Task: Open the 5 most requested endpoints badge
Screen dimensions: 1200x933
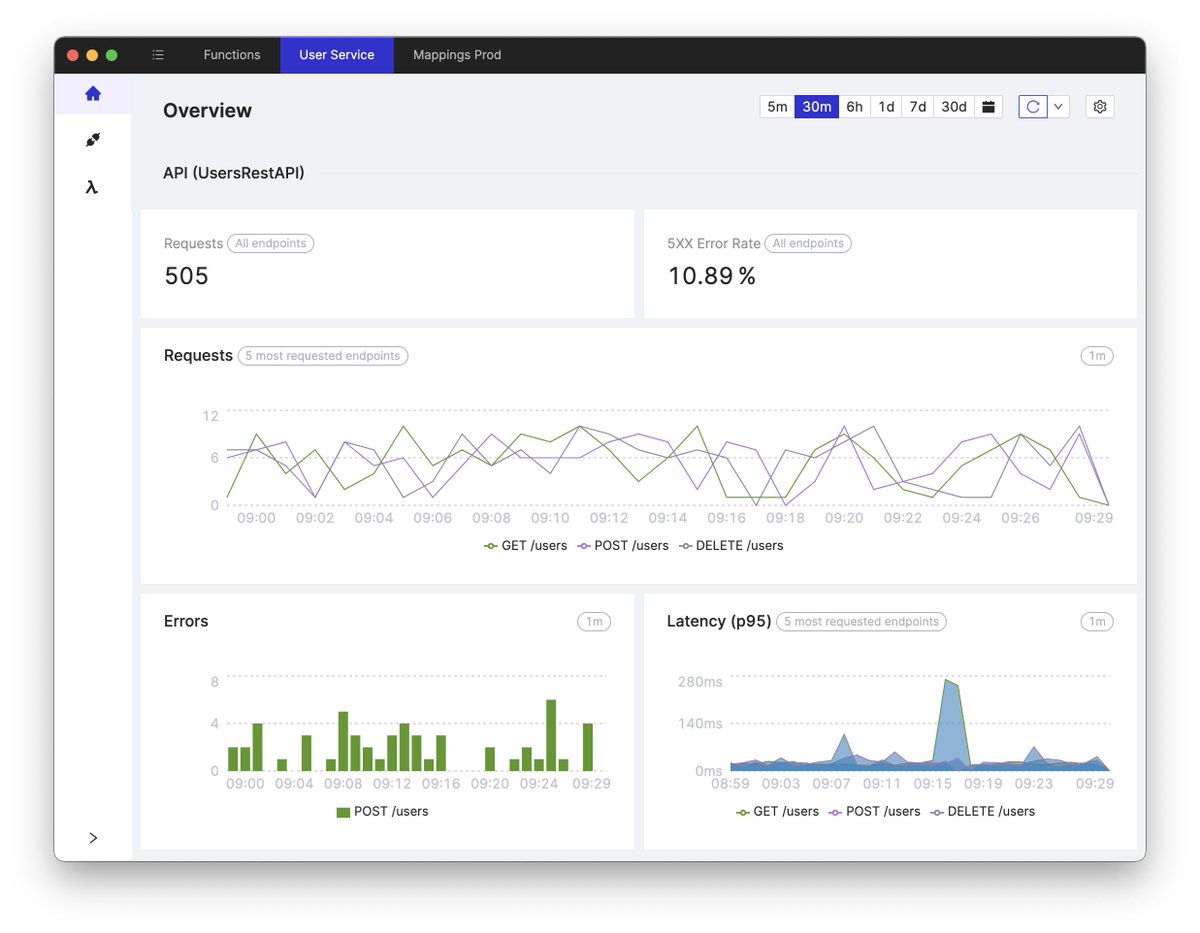Action: click(x=322, y=355)
